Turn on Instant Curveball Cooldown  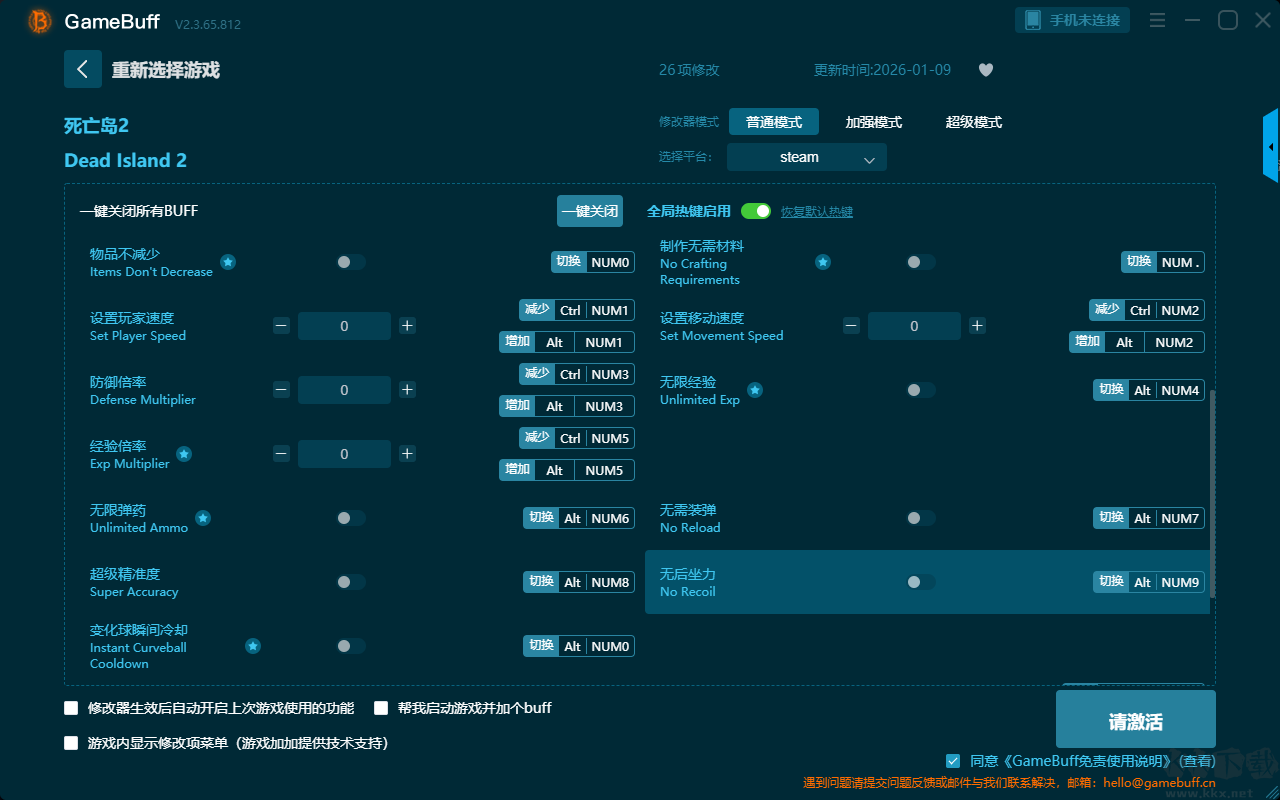tap(351, 646)
